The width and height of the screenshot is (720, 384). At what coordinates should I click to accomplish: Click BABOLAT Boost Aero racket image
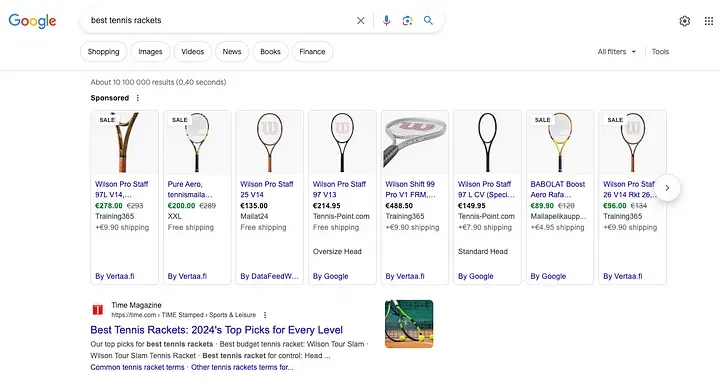pyautogui.click(x=560, y=142)
